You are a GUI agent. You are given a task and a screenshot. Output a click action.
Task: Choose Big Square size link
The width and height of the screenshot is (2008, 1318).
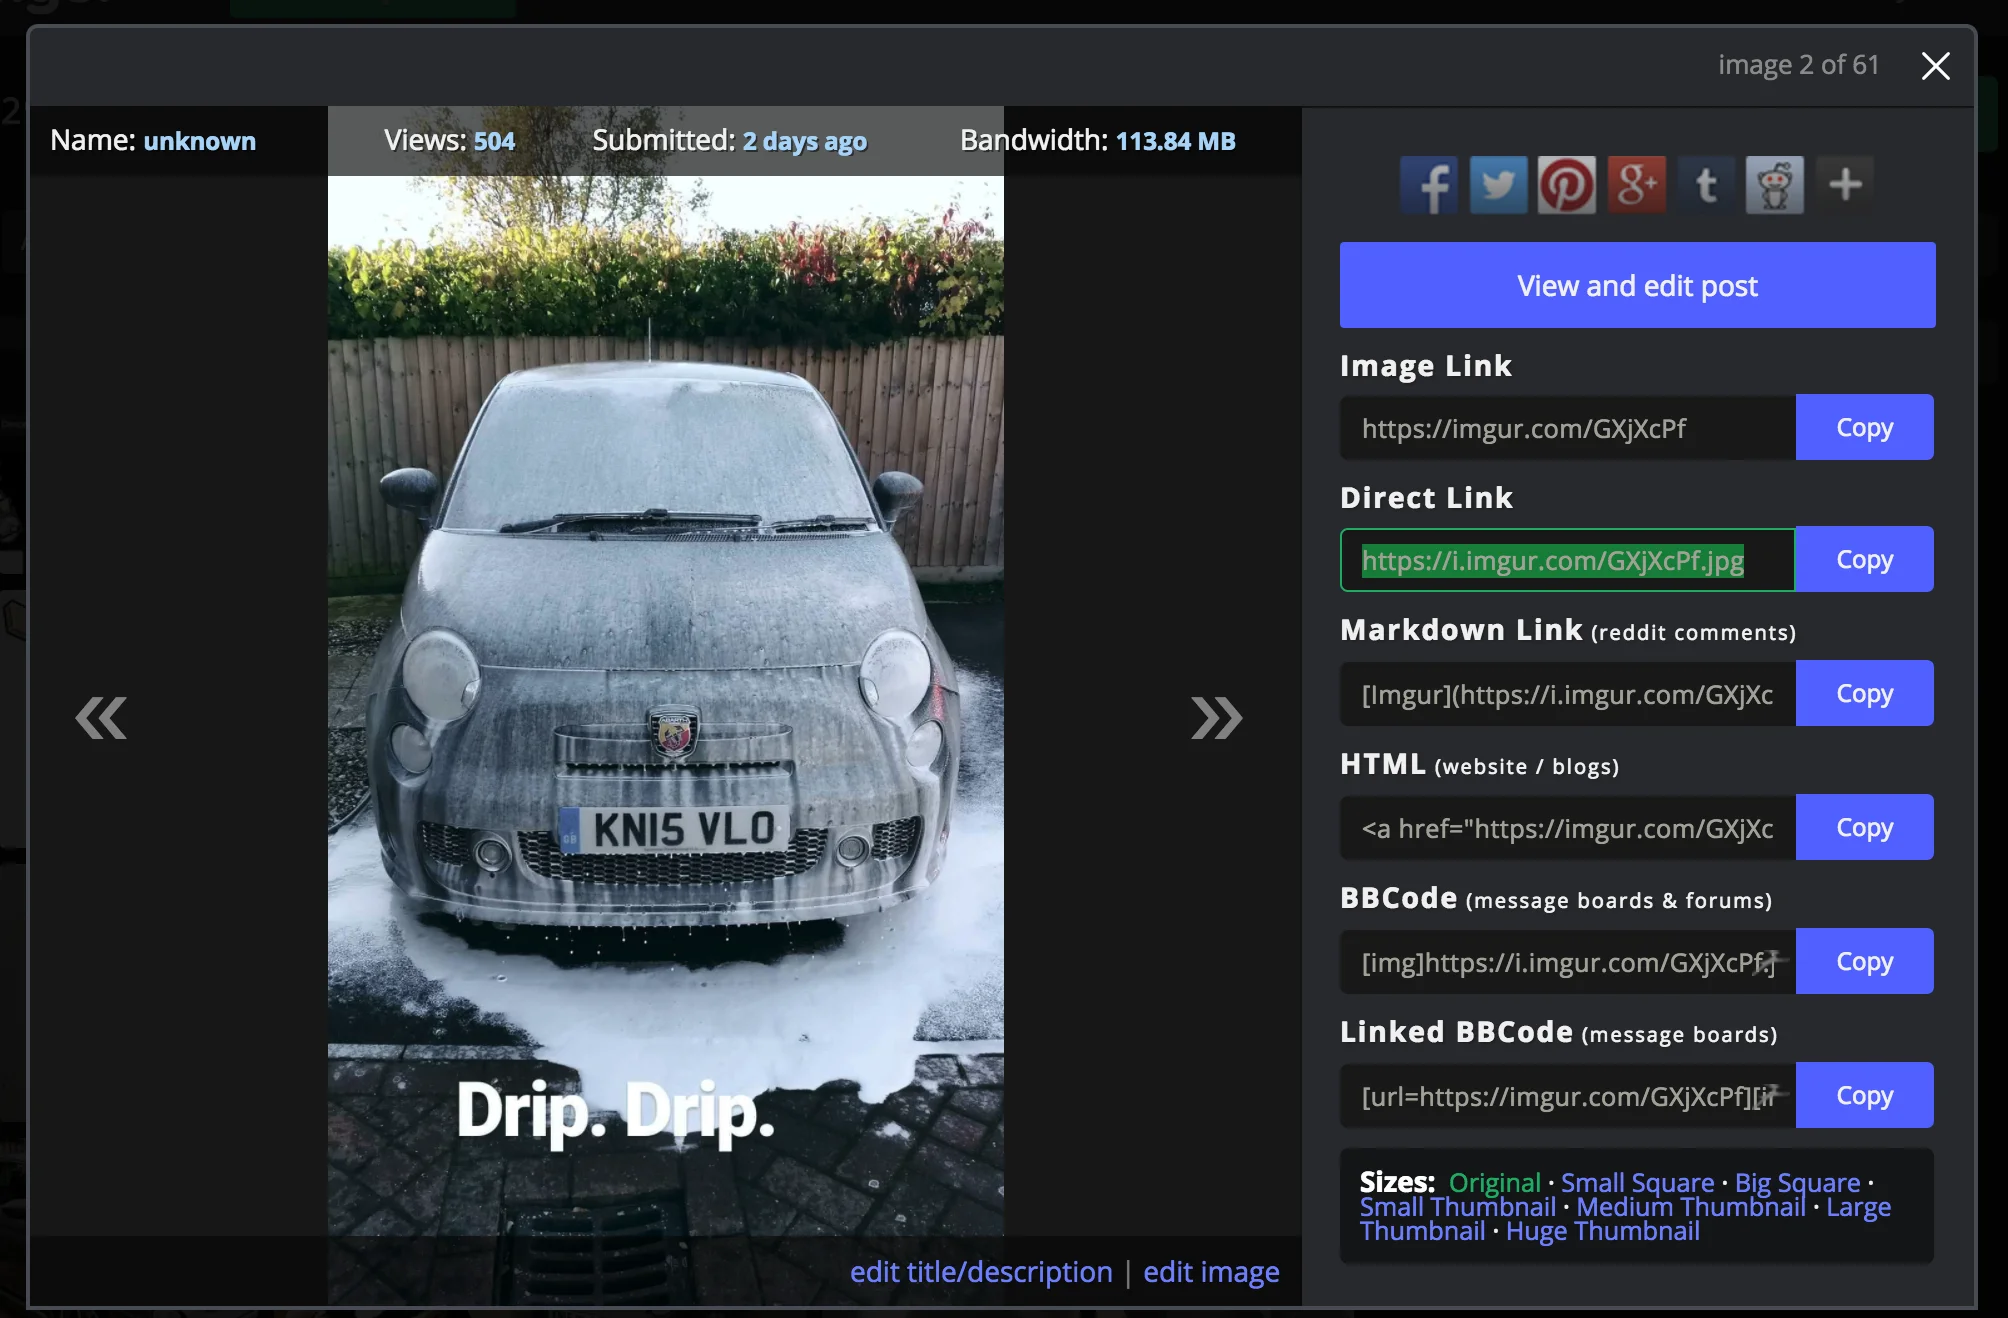pyautogui.click(x=1797, y=1183)
